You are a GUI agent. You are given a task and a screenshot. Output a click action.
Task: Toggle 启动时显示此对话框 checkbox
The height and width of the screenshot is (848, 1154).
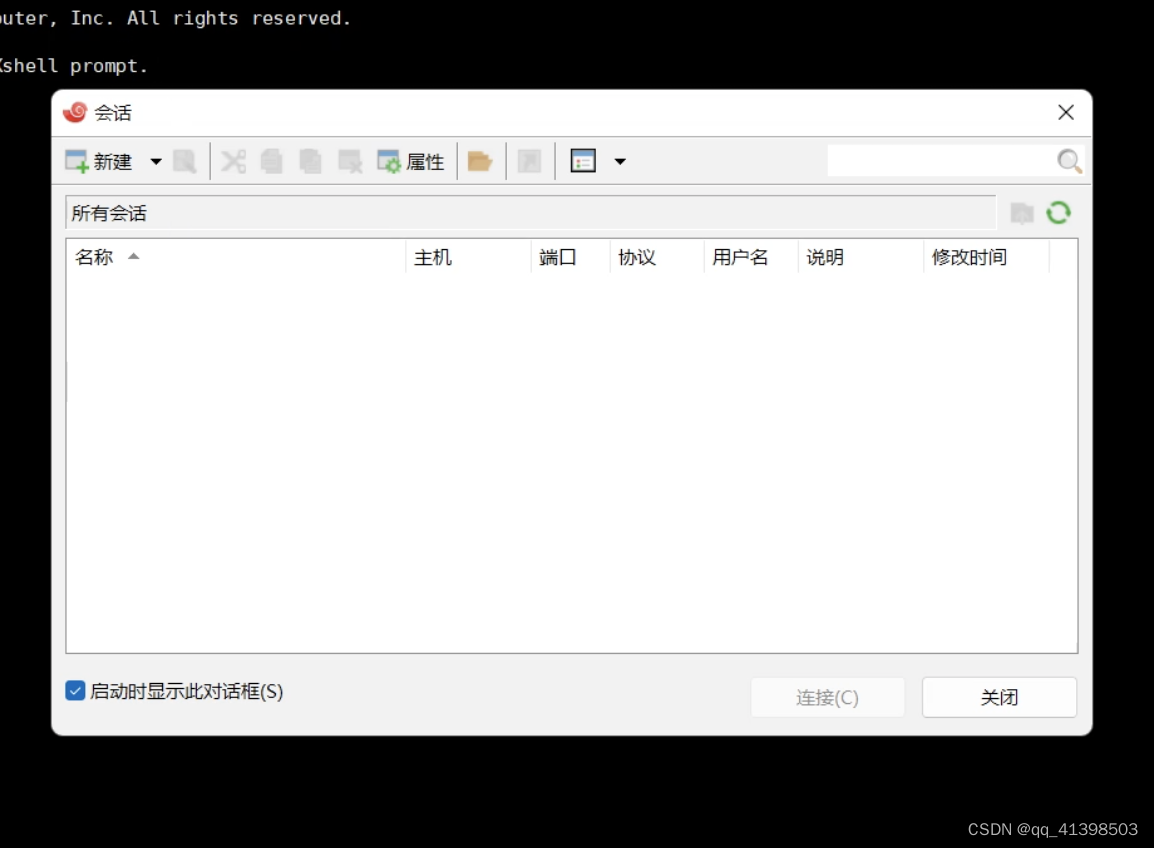tap(75, 690)
